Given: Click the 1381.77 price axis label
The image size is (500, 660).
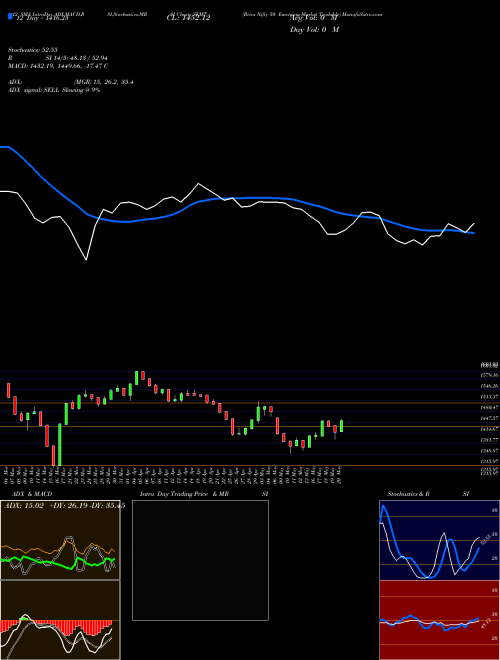Looking at the screenshot, I should [x=490, y=440].
